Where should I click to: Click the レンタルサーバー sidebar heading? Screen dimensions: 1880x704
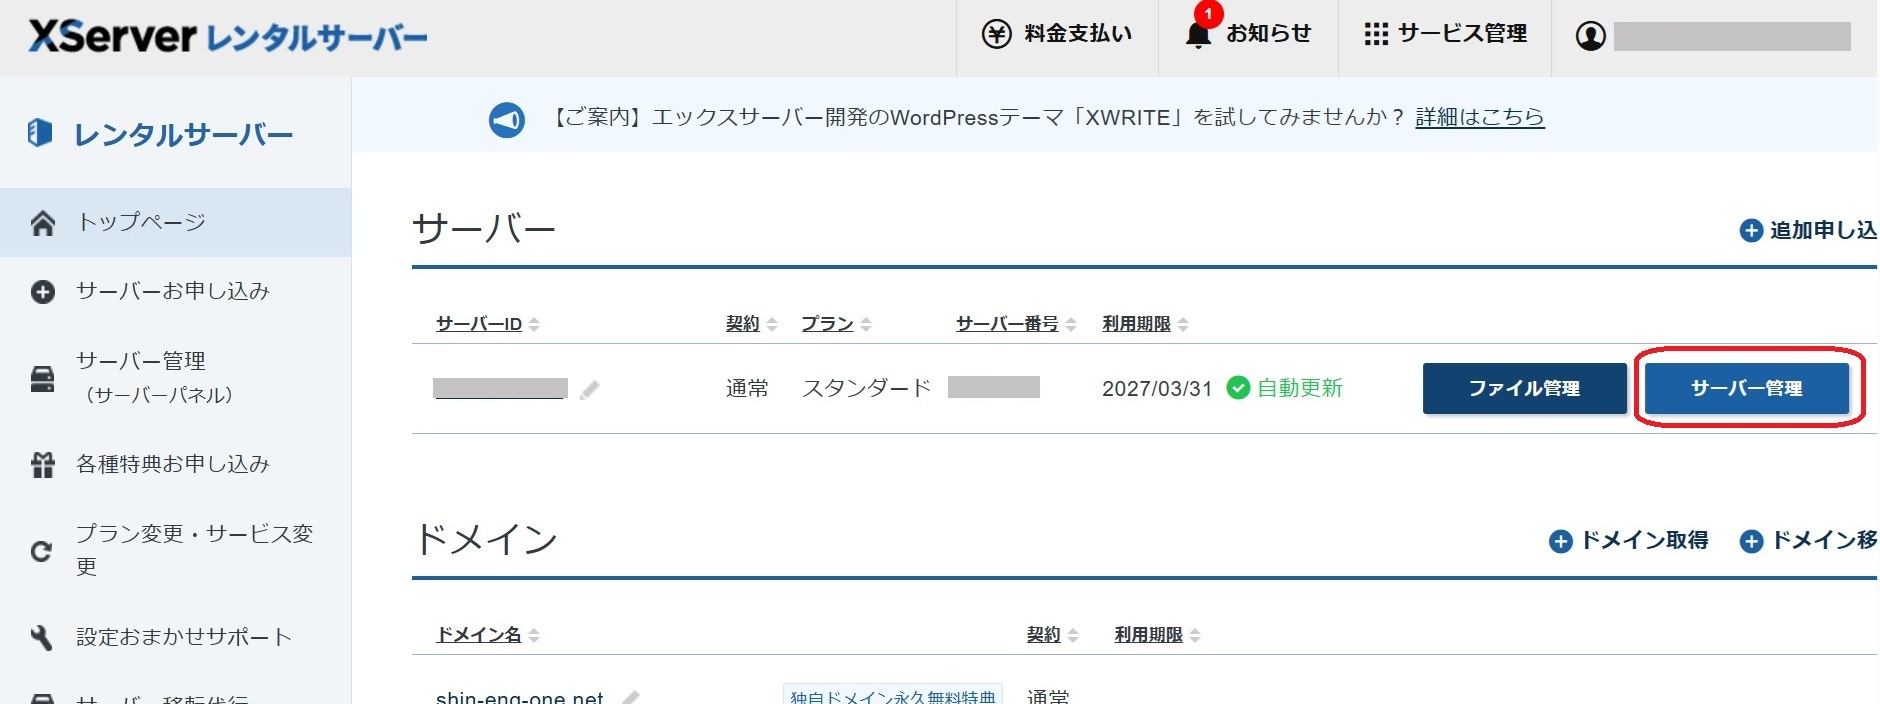[x=184, y=134]
